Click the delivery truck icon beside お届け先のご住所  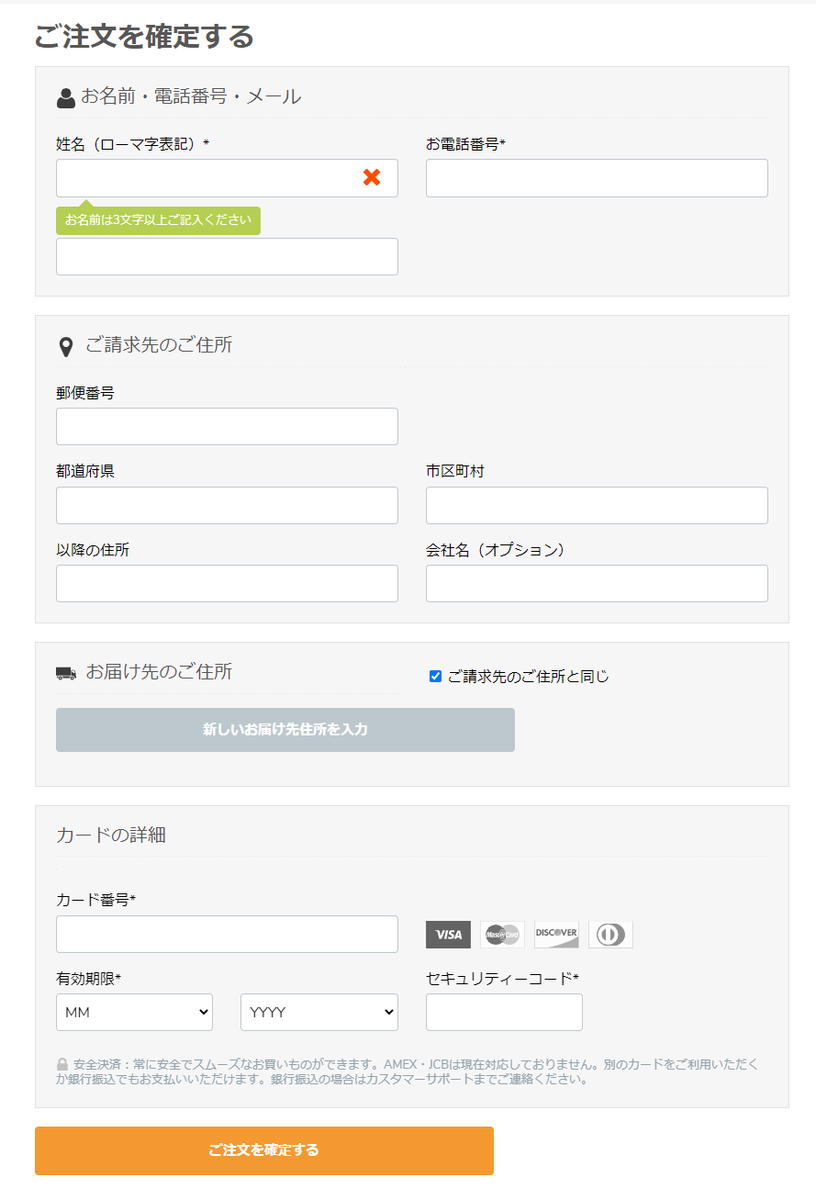(x=66, y=674)
